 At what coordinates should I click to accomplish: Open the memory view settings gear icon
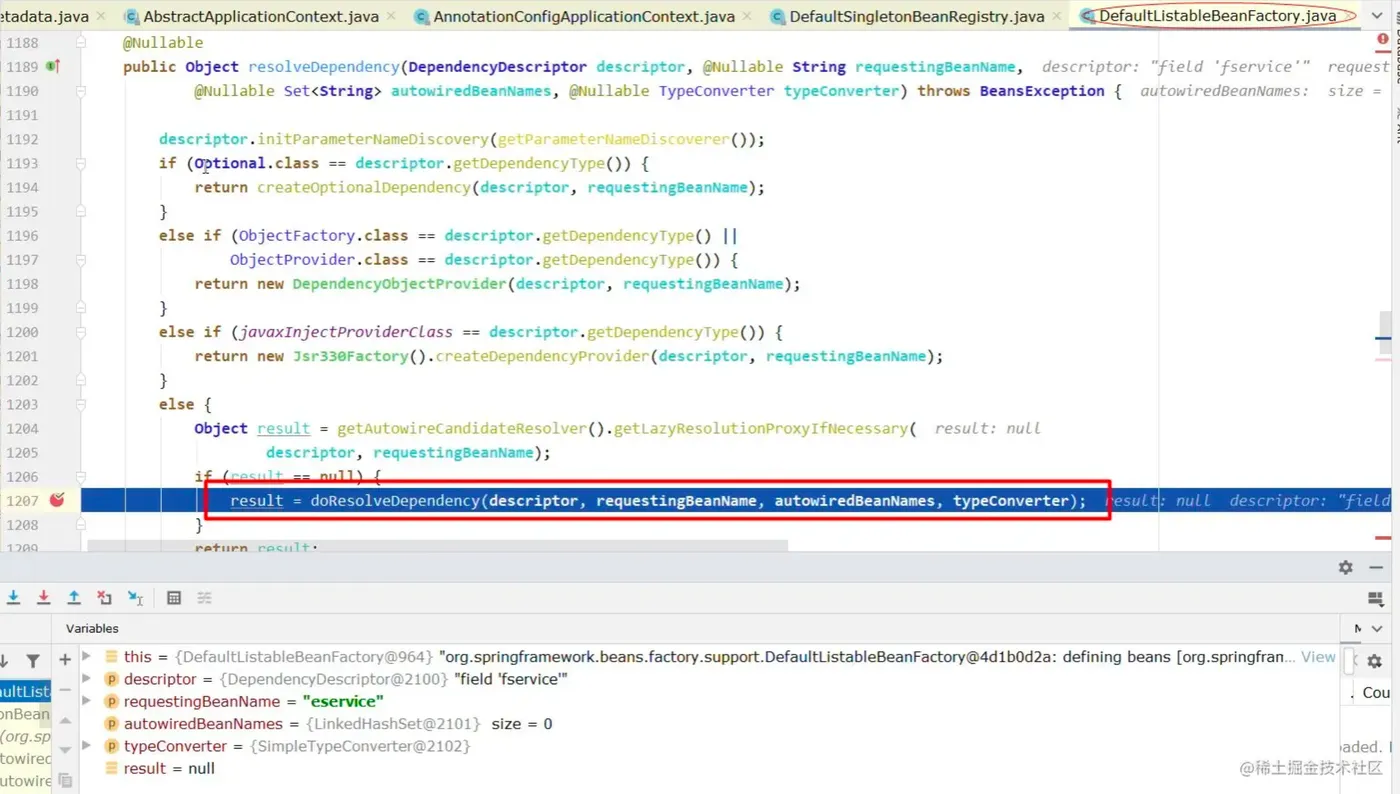coord(1374,661)
